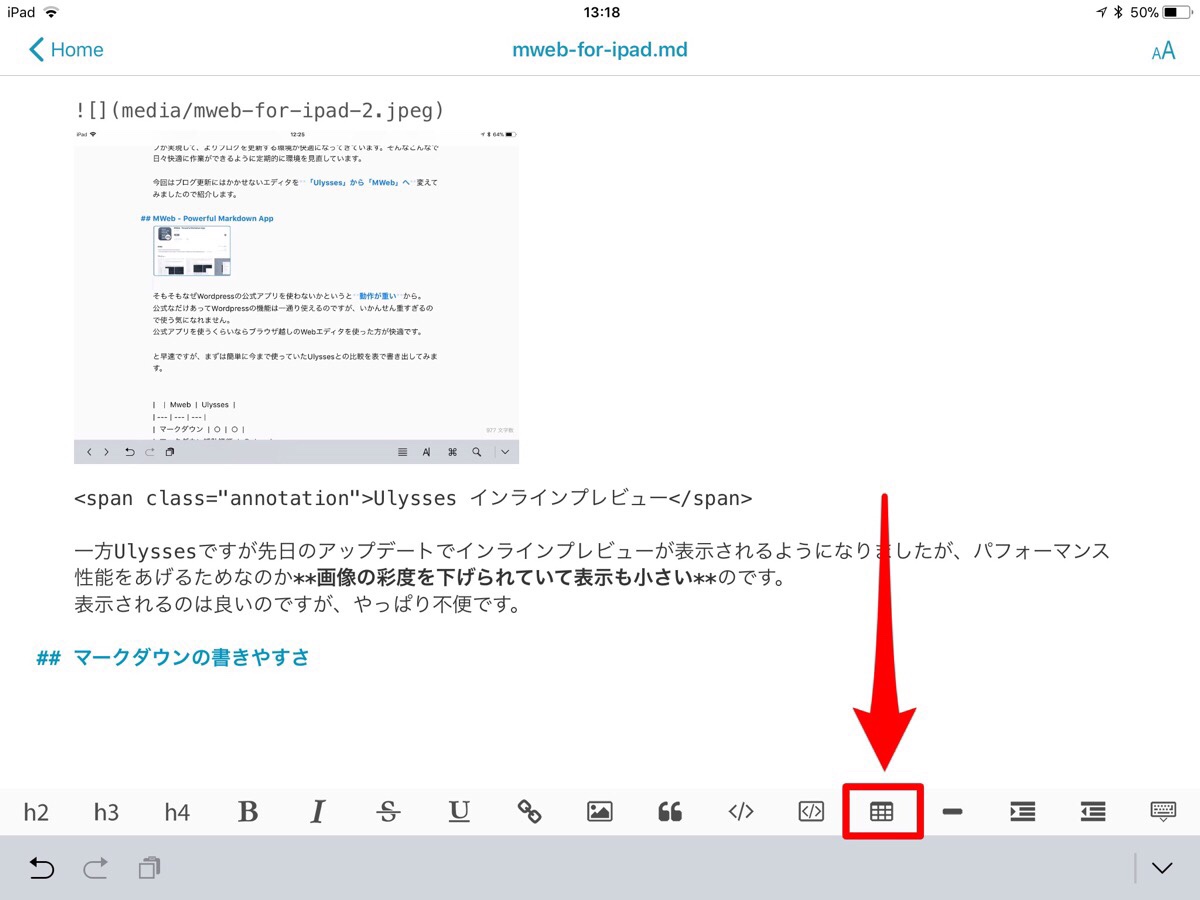Redo the last edit
Image resolution: width=1200 pixels, height=900 pixels.
pos(95,868)
